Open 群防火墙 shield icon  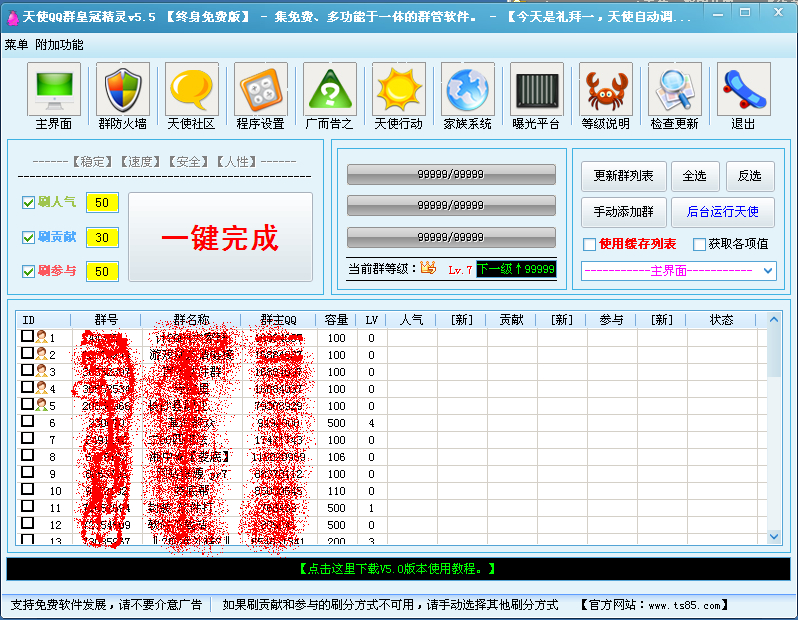pyautogui.click(x=123, y=89)
